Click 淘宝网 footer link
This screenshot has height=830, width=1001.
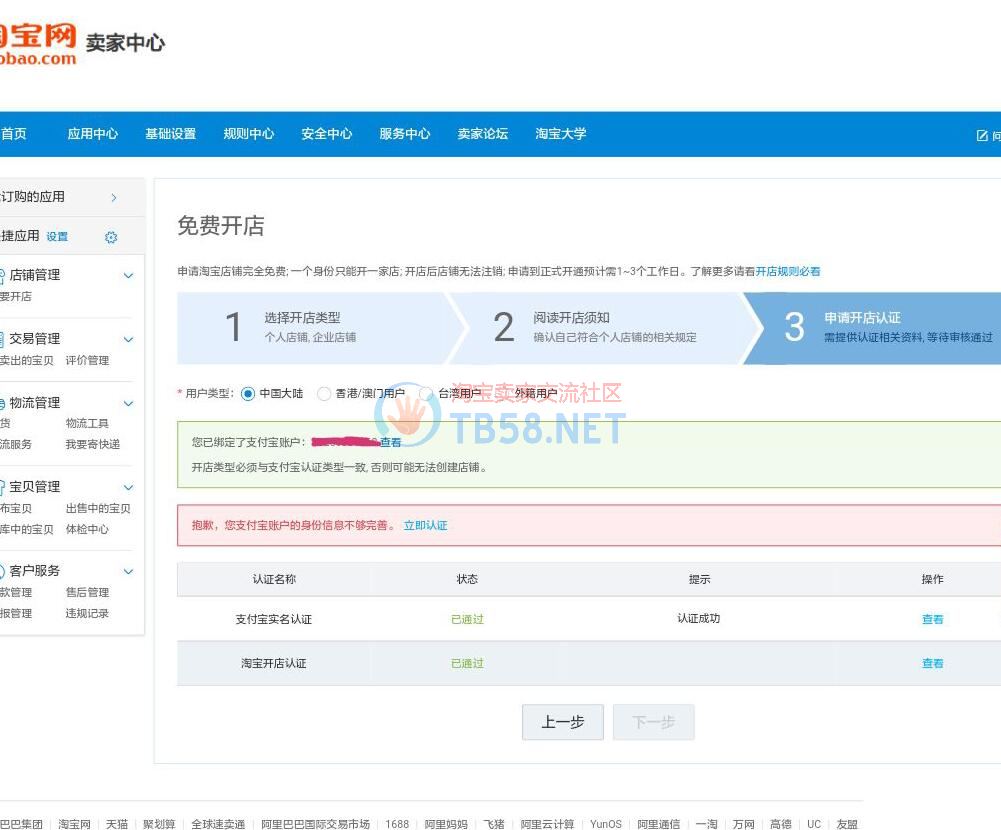point(74,824)
